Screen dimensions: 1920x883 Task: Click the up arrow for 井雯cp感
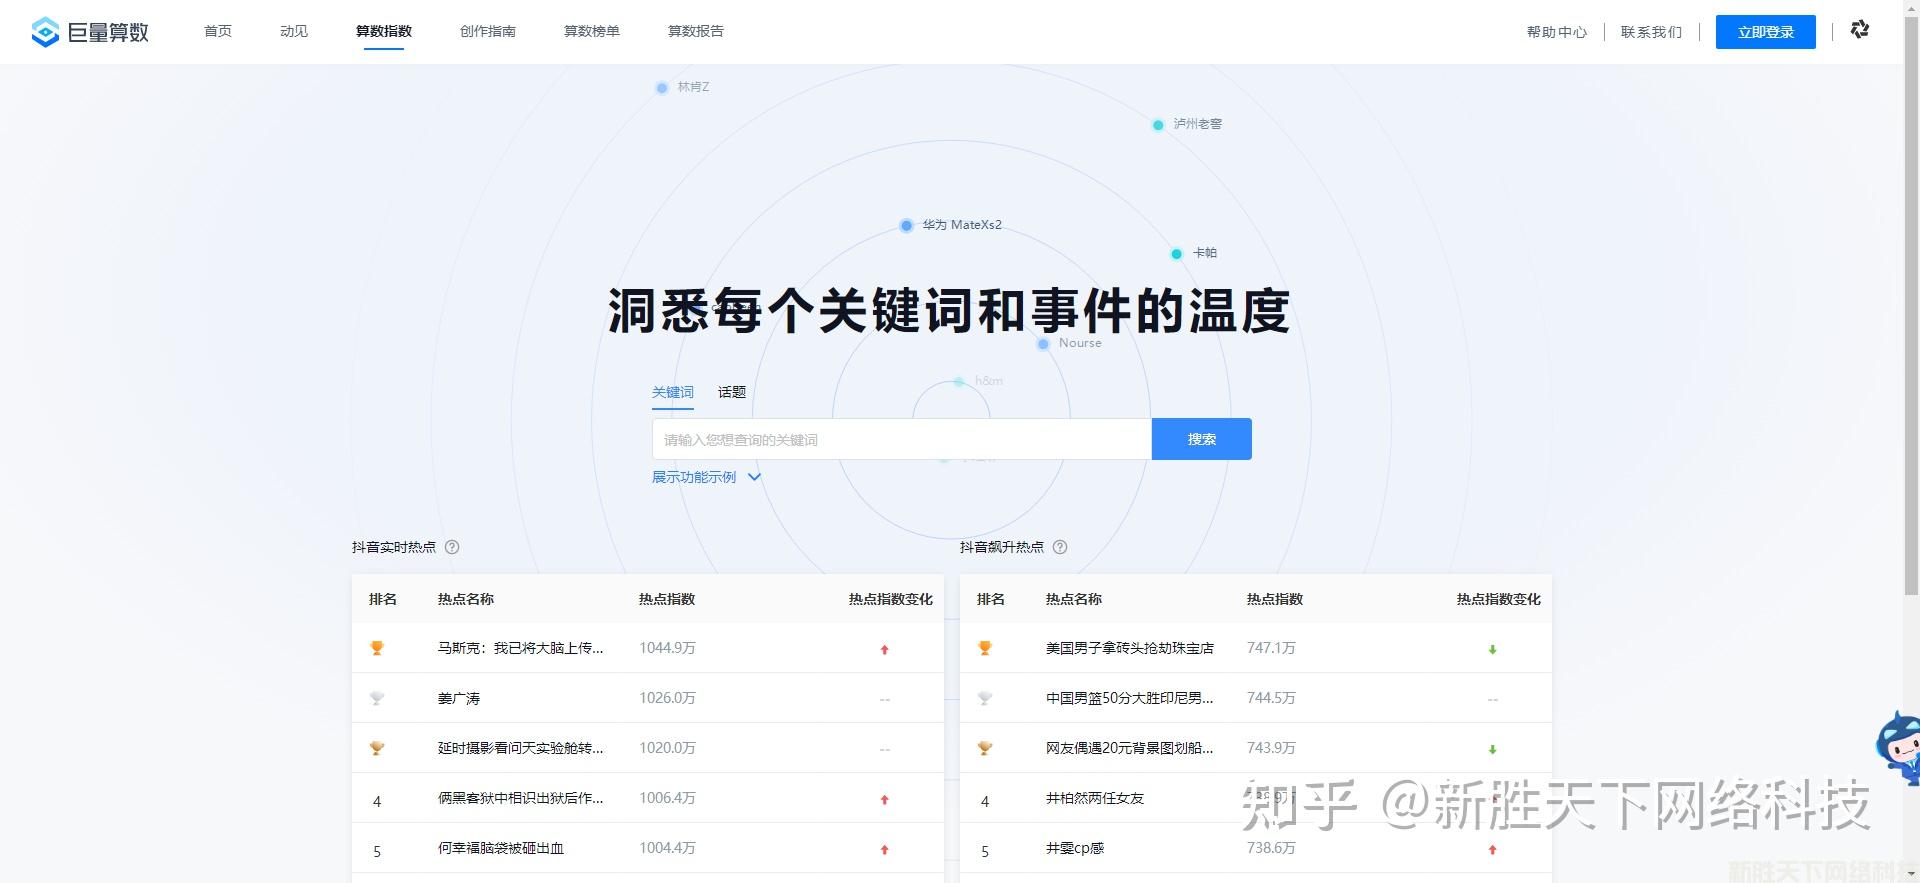click(x=1492, y=849)
